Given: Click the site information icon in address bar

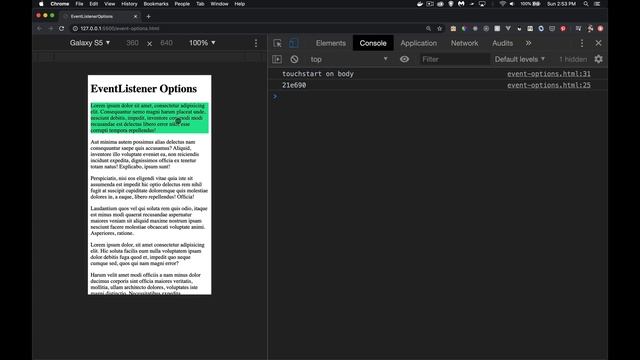Looking at the screenshot, I should pos(75,29).
